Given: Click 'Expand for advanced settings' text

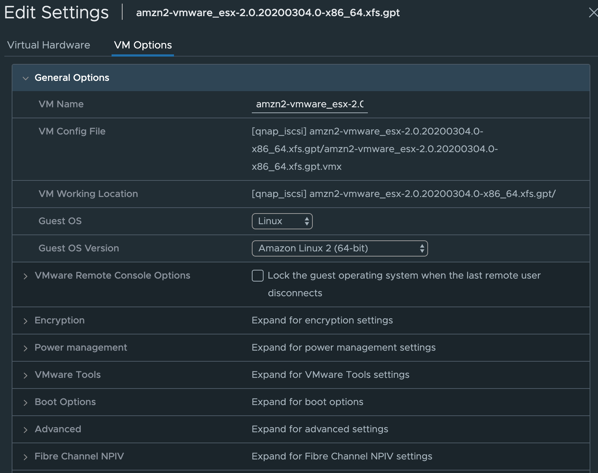Looking at the screenshot, I should tap(320, 429).
